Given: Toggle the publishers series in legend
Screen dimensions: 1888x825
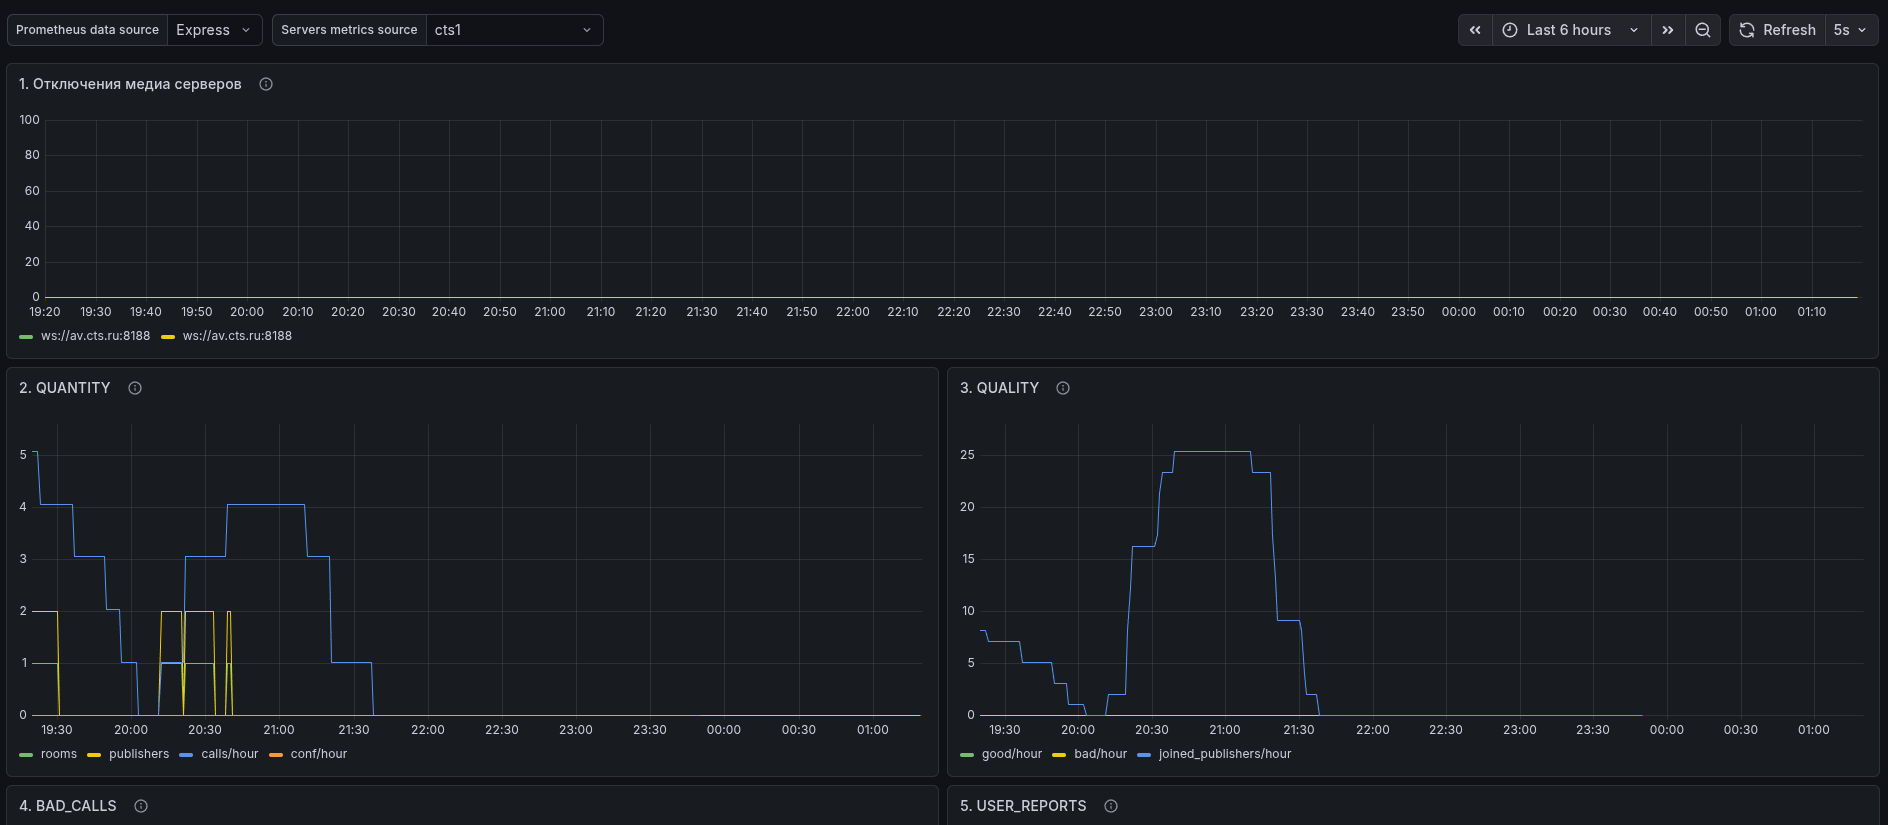Looking at the screenshot, I should tap(139, 754).
